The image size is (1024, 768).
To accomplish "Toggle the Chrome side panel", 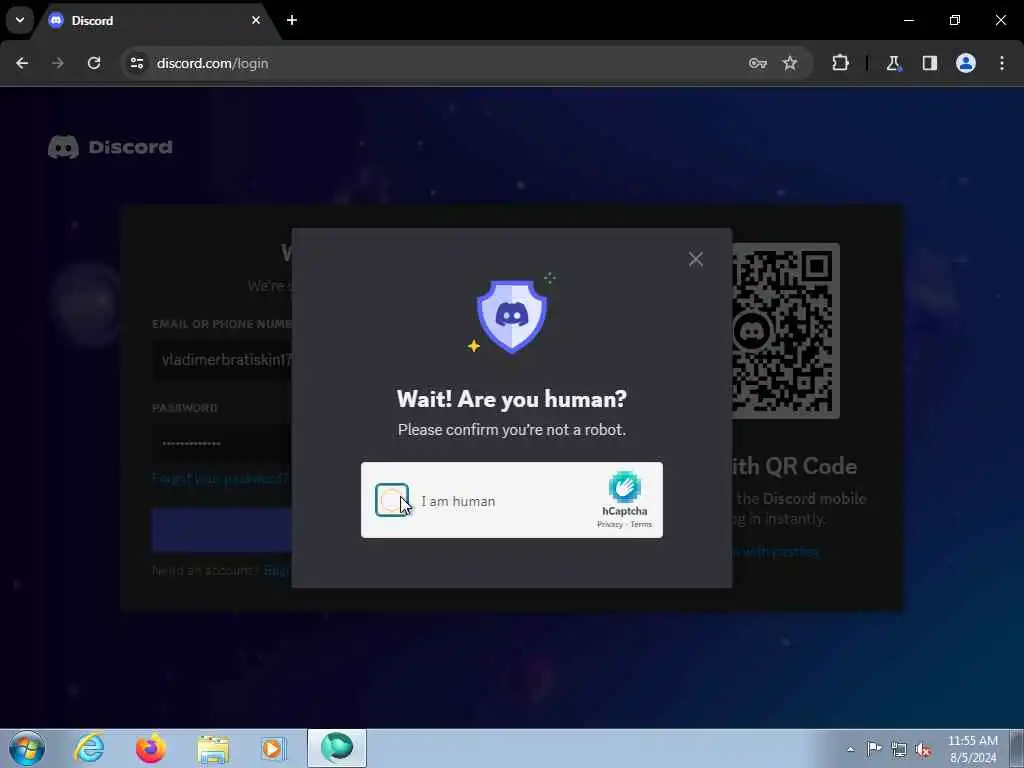I will [930, 63].
